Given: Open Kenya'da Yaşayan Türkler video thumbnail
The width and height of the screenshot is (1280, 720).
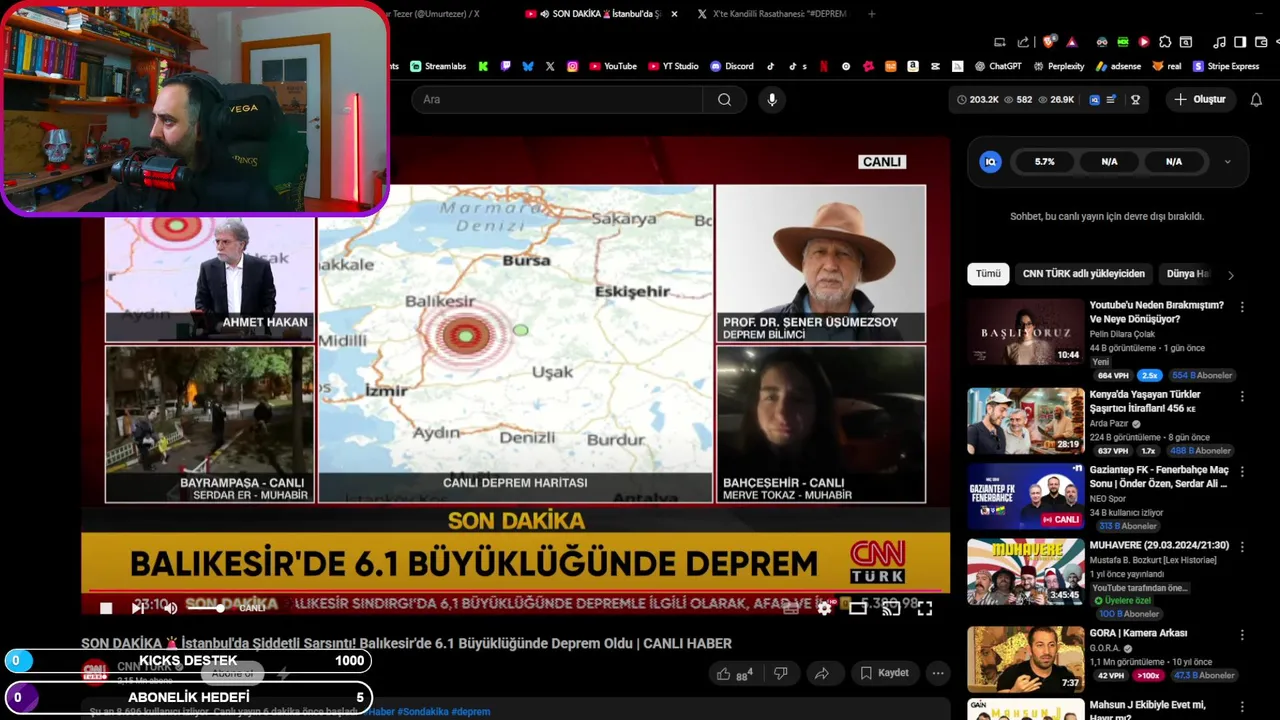Looking at the screenshot, I should point(1025,421).
